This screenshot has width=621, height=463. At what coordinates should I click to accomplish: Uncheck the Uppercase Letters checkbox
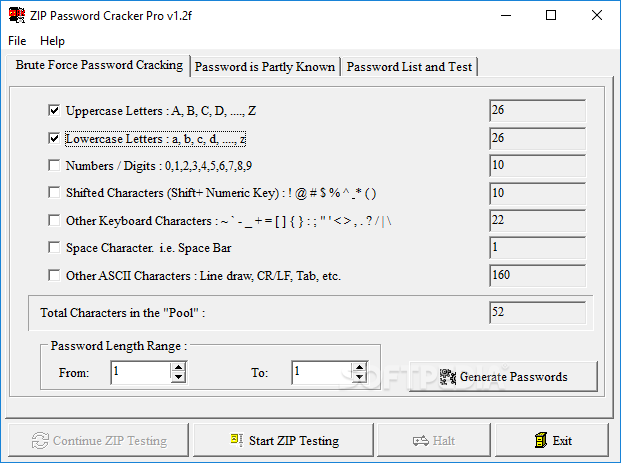pyautogui.click(x=54, y=110)
